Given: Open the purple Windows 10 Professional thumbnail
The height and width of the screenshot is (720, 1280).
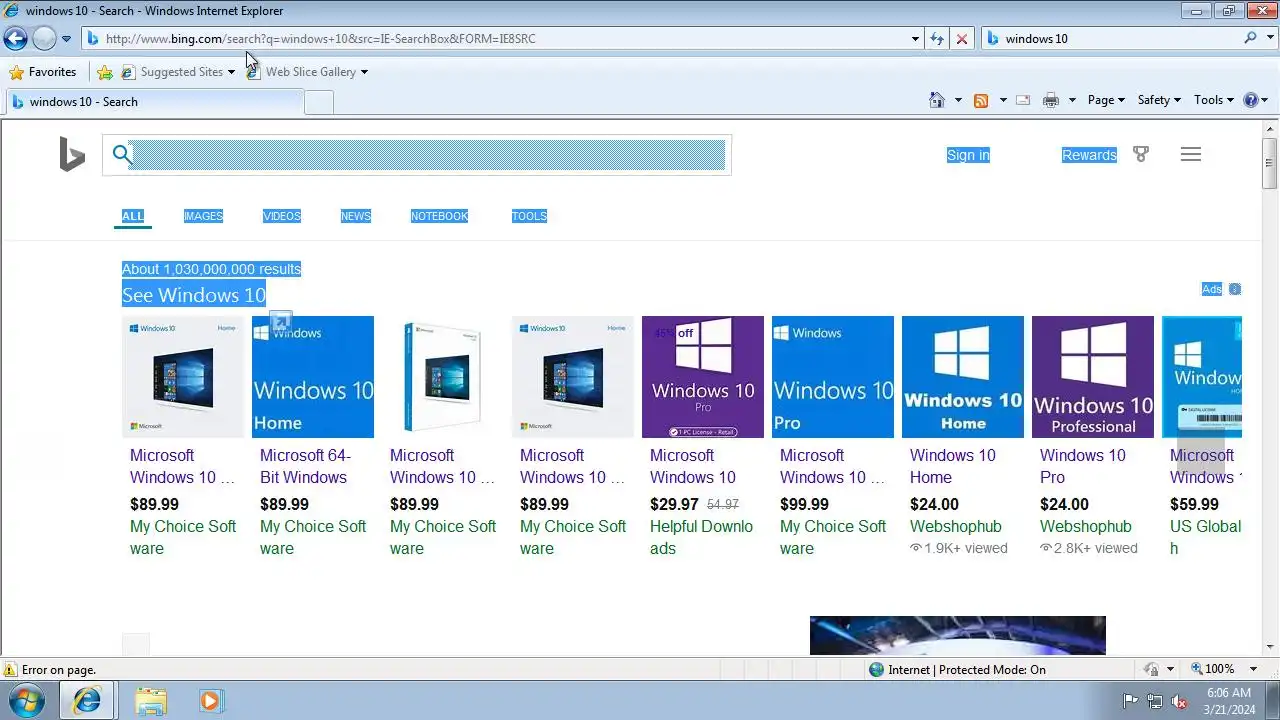Looking at the screenshot, I should tap(1093, 377).
